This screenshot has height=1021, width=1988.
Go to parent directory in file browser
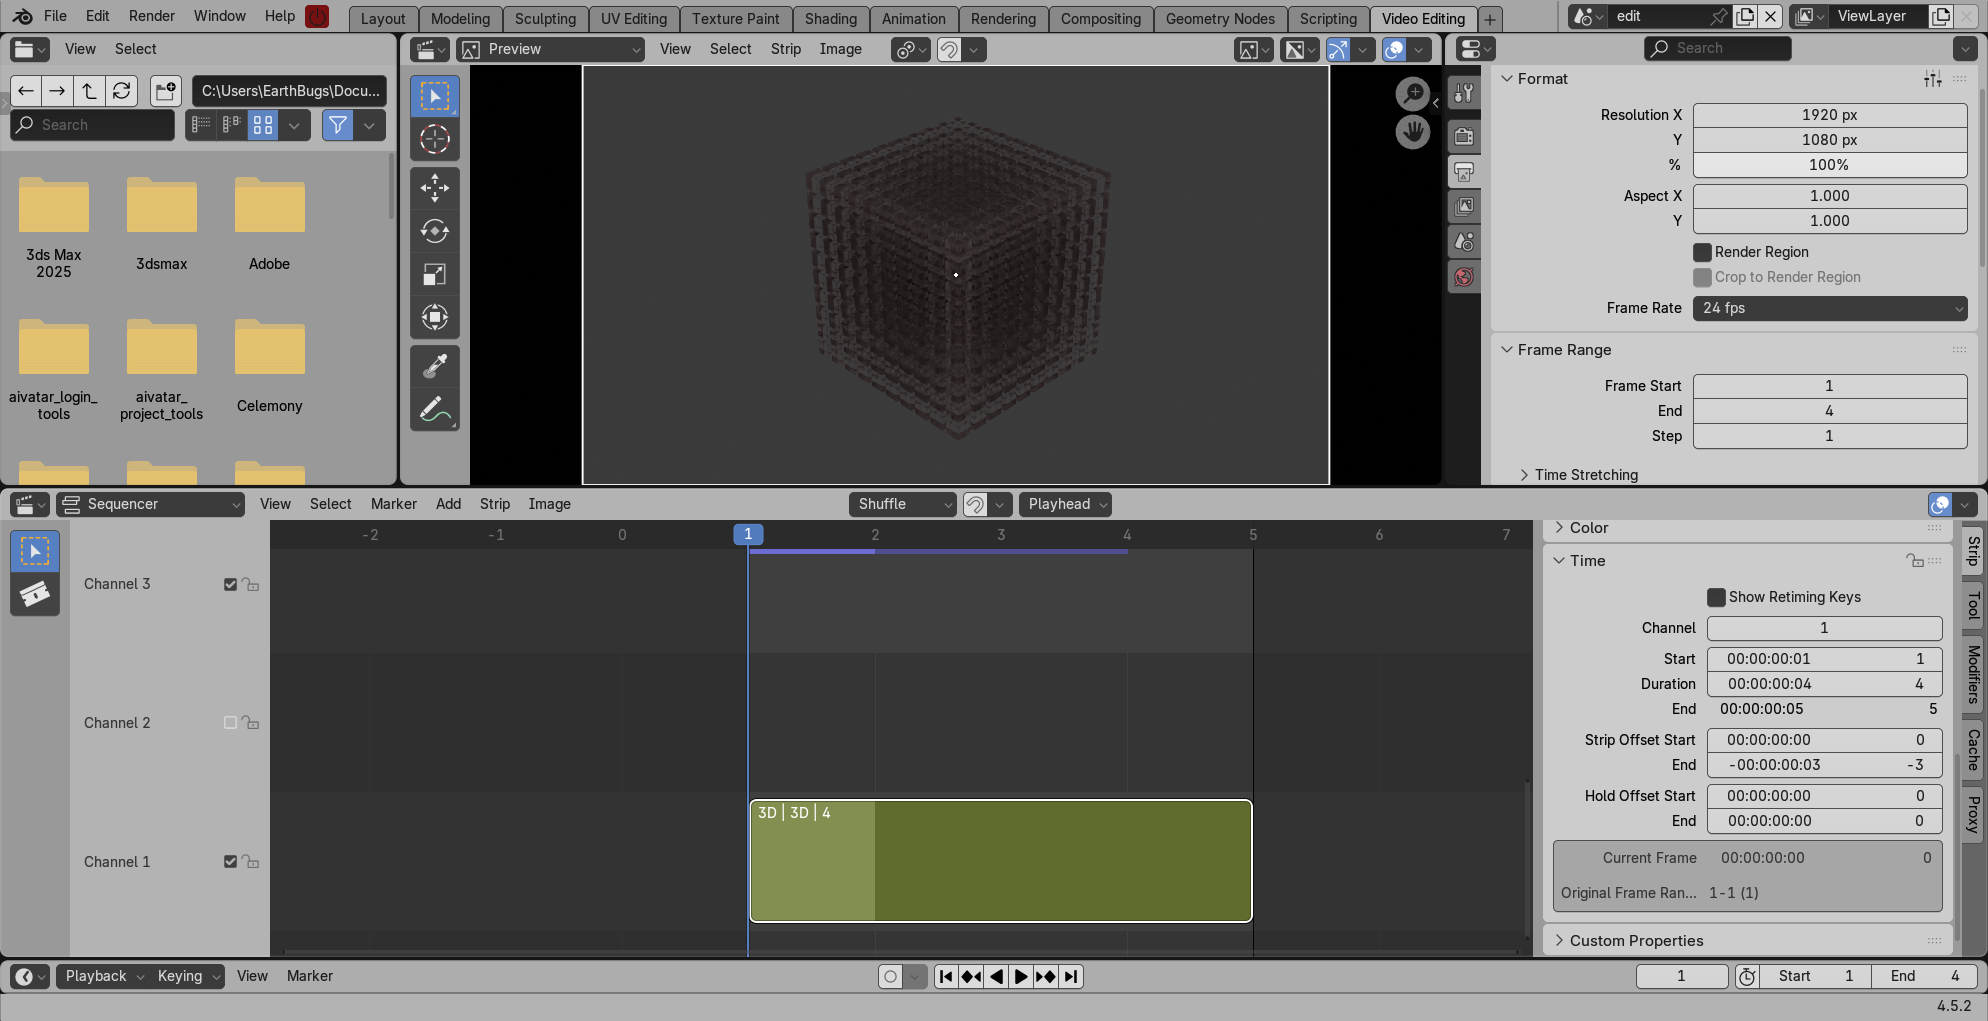[x=90, y=91]
